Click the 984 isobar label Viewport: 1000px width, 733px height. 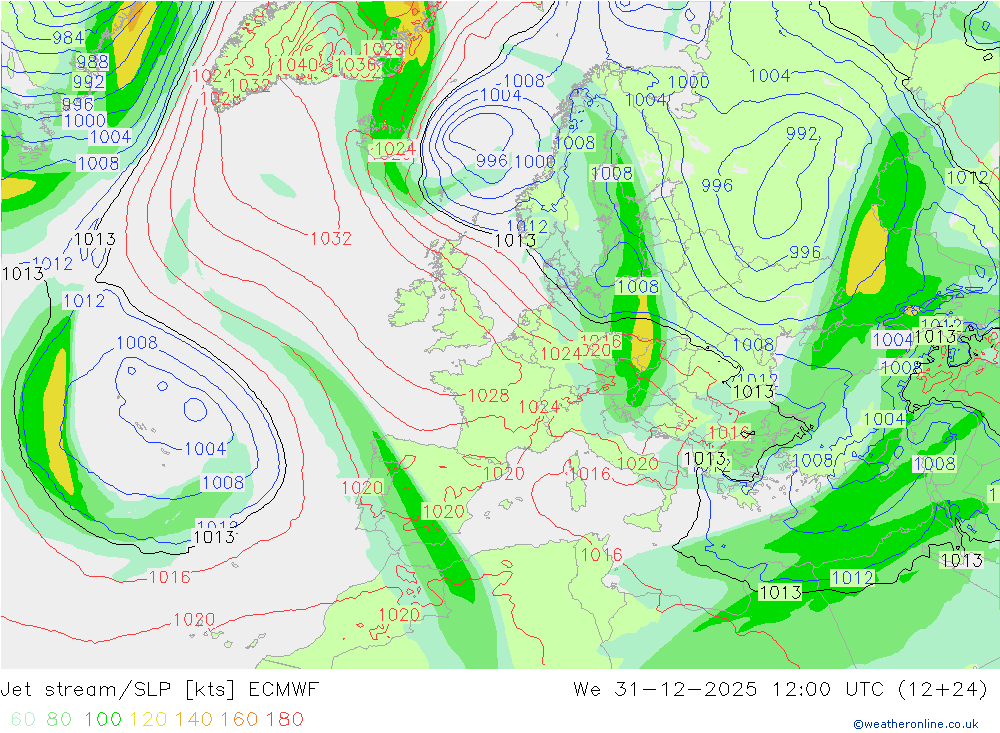(68, 38)
